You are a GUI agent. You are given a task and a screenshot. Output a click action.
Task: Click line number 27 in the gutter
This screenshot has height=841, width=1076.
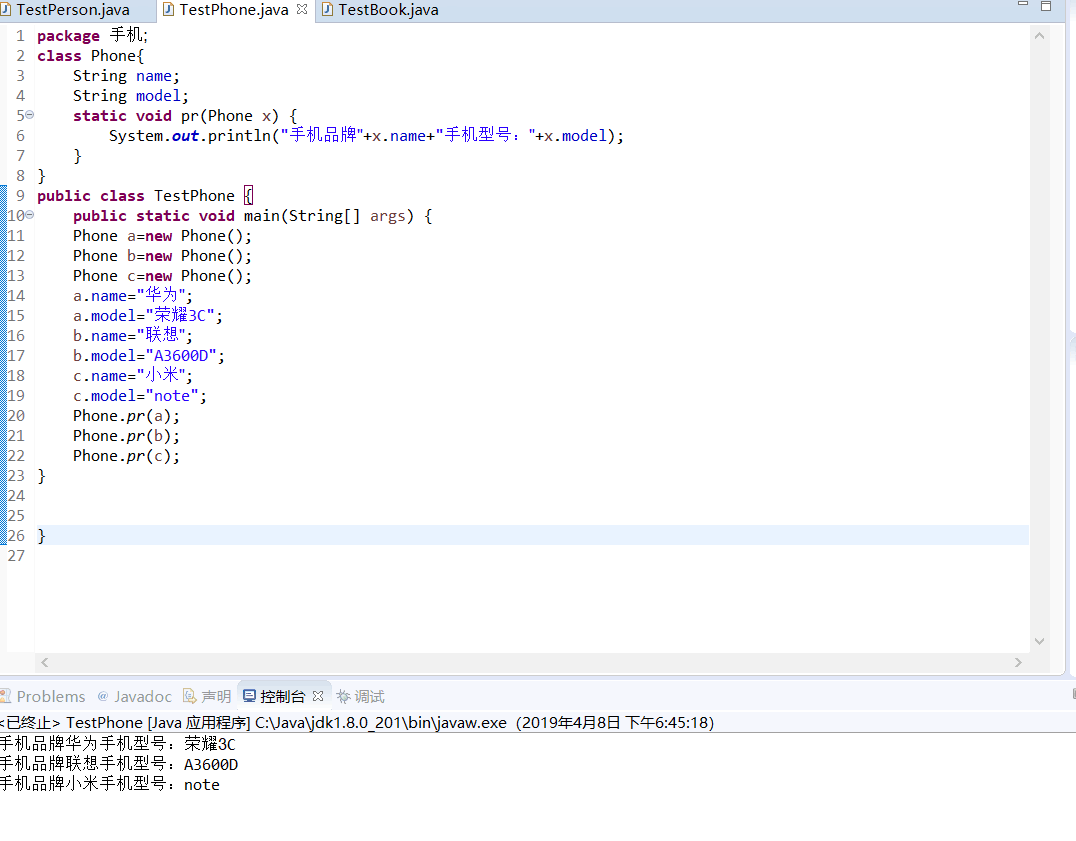tap(16, 556)
